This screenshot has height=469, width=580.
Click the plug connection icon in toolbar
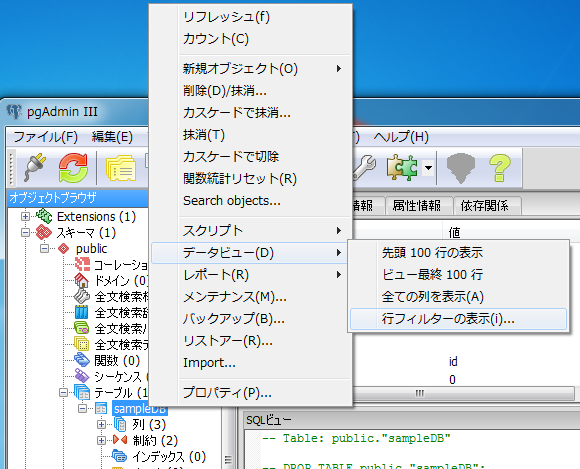click(35, 168)
